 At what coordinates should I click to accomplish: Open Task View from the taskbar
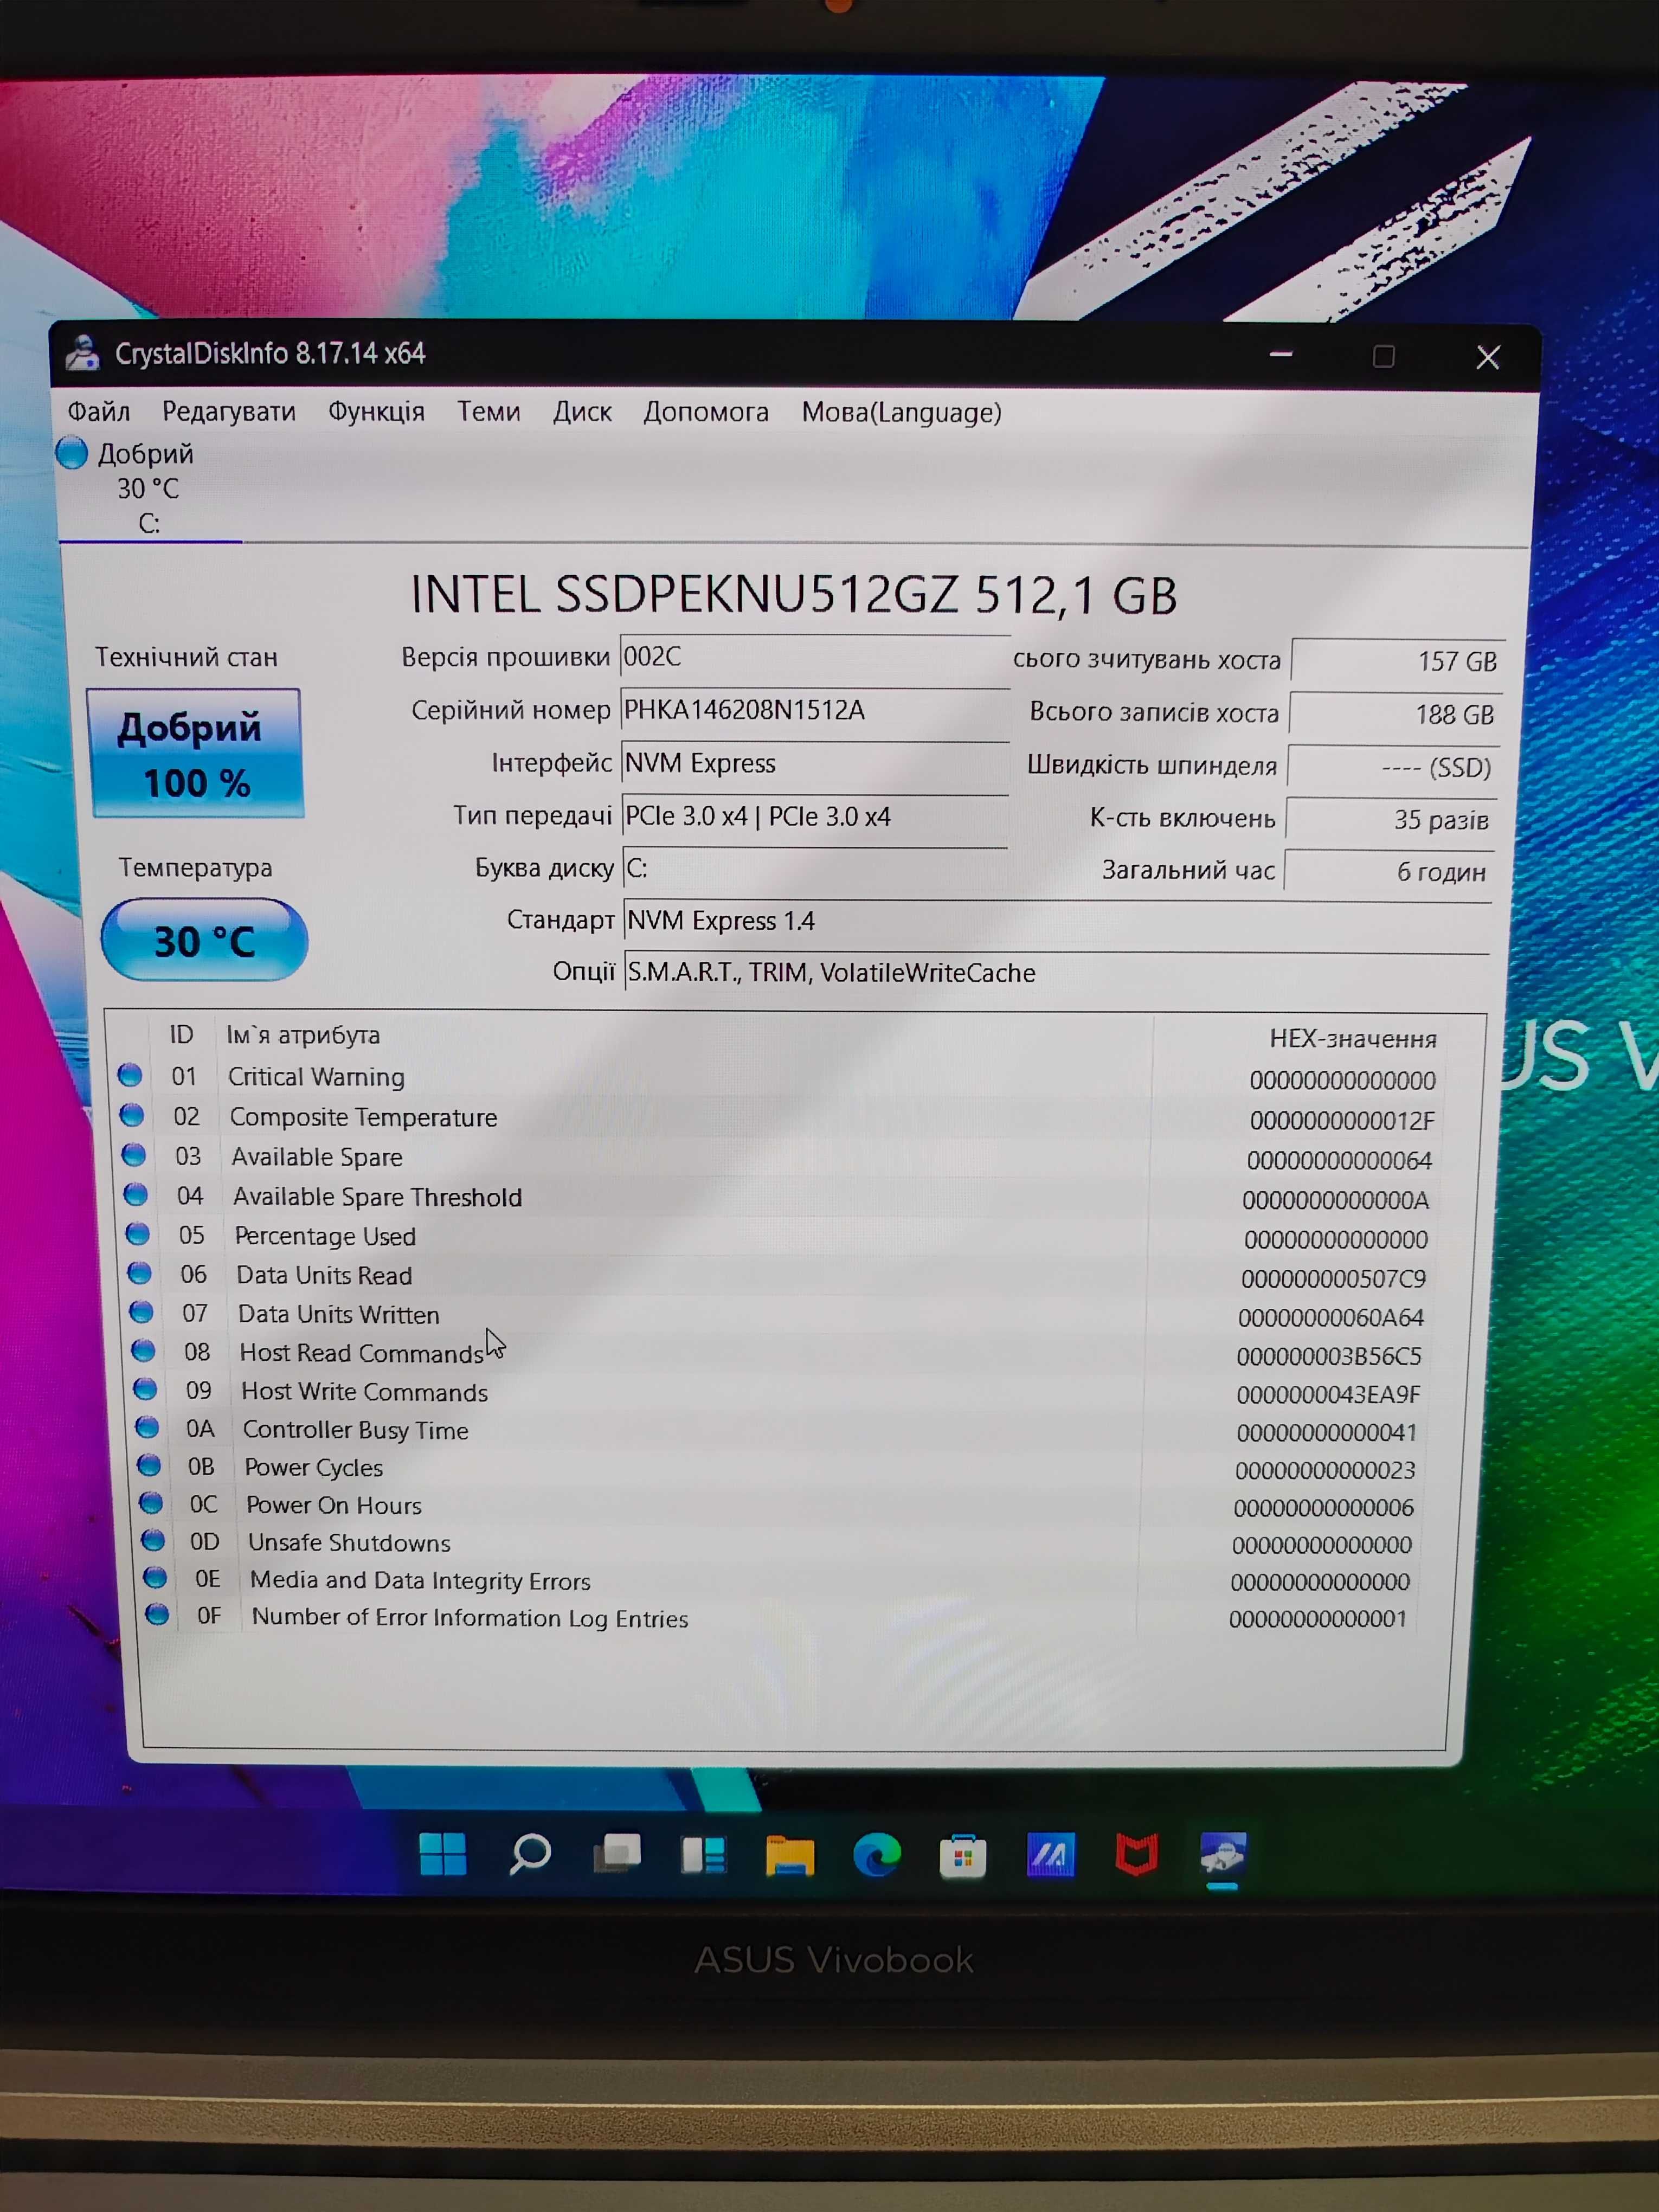point(617,1854)
